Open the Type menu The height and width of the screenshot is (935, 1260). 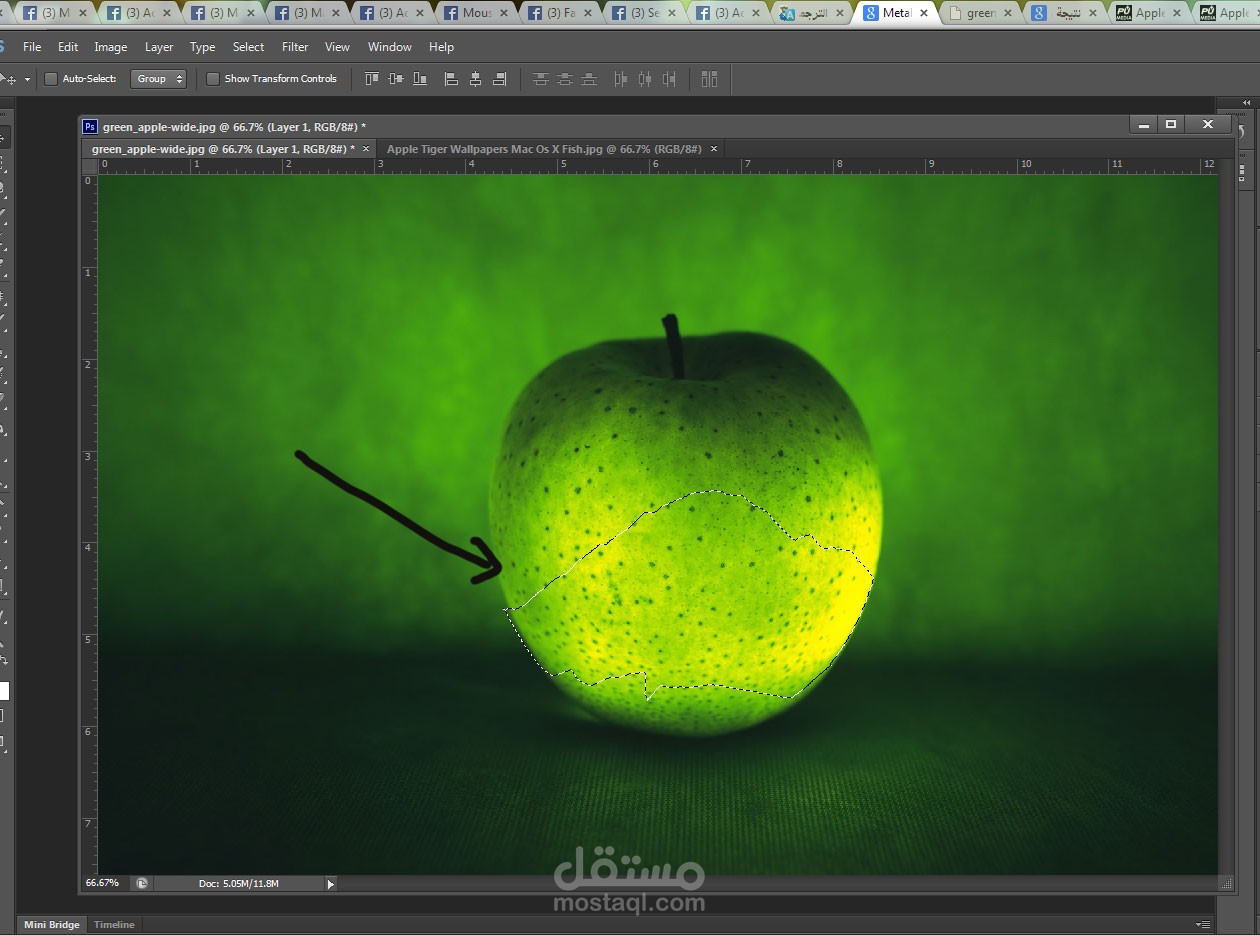203,47
